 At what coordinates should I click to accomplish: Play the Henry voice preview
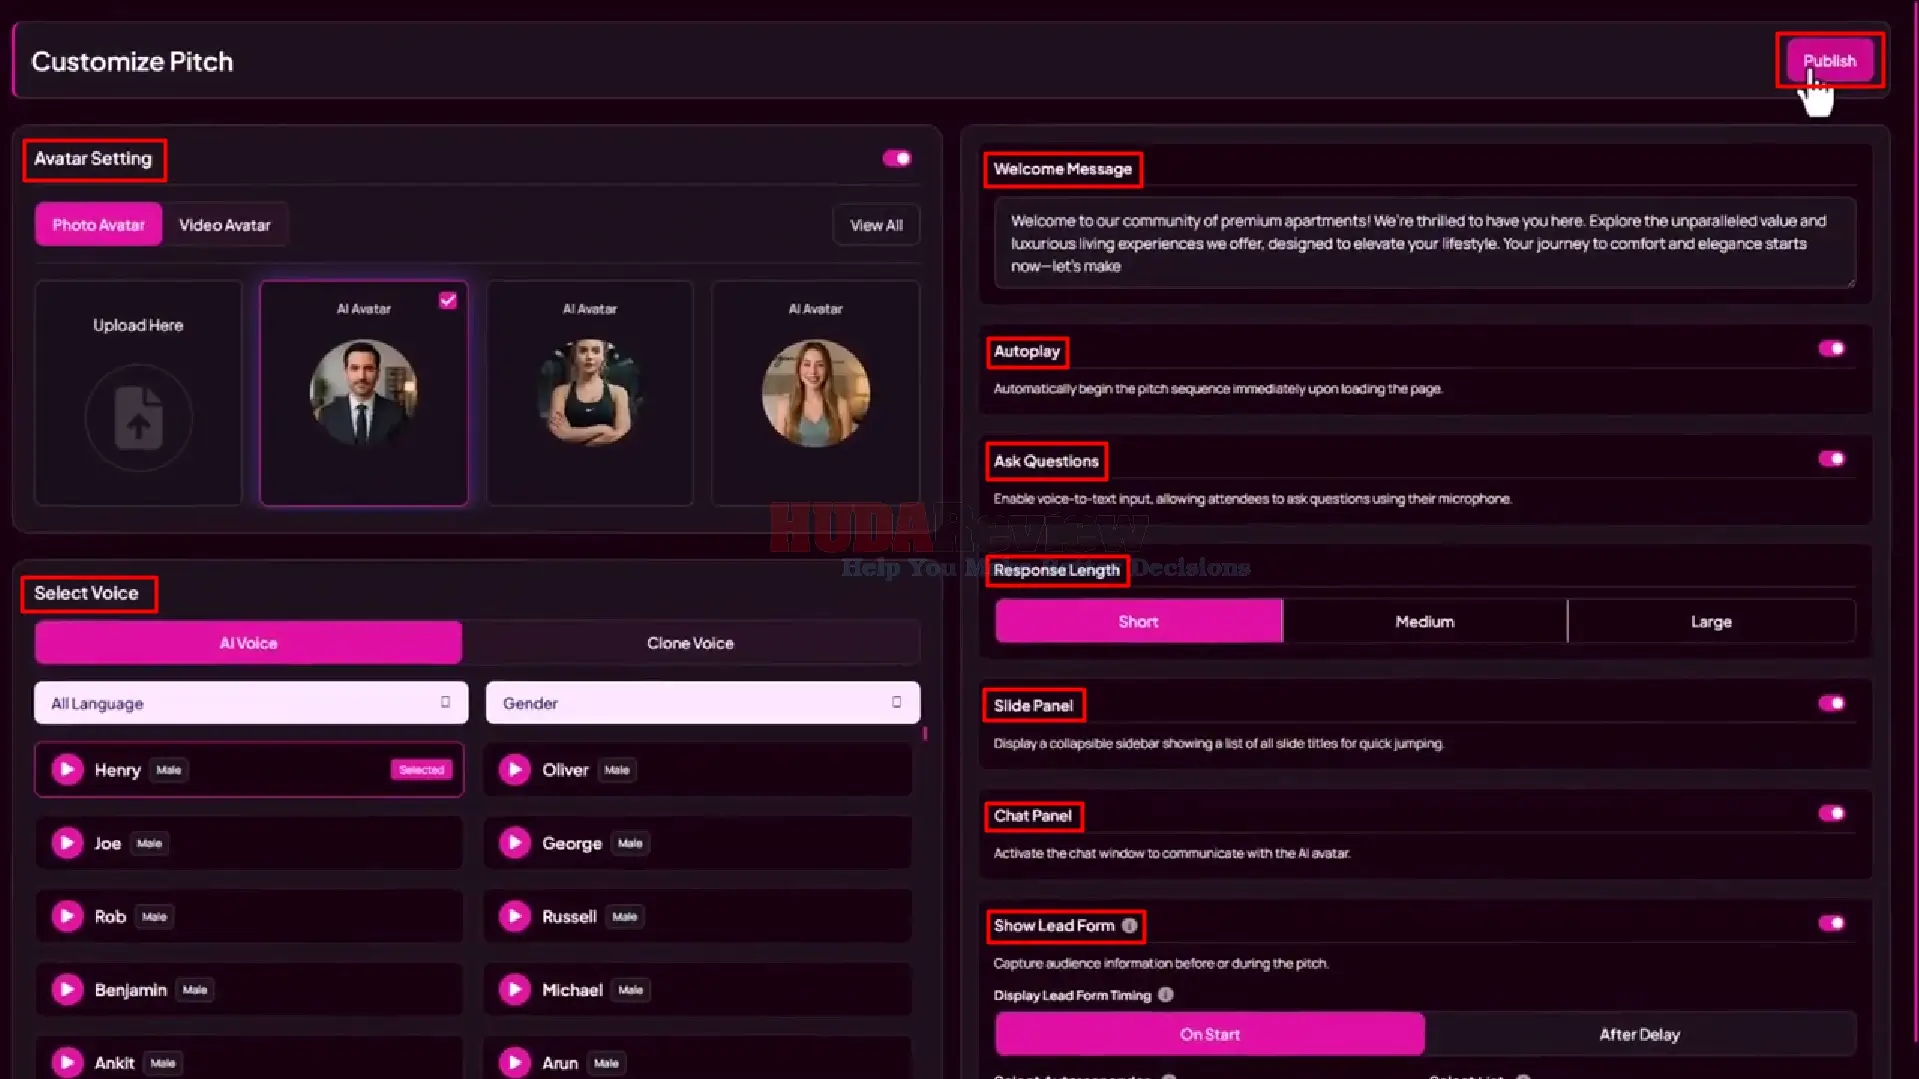67,769
